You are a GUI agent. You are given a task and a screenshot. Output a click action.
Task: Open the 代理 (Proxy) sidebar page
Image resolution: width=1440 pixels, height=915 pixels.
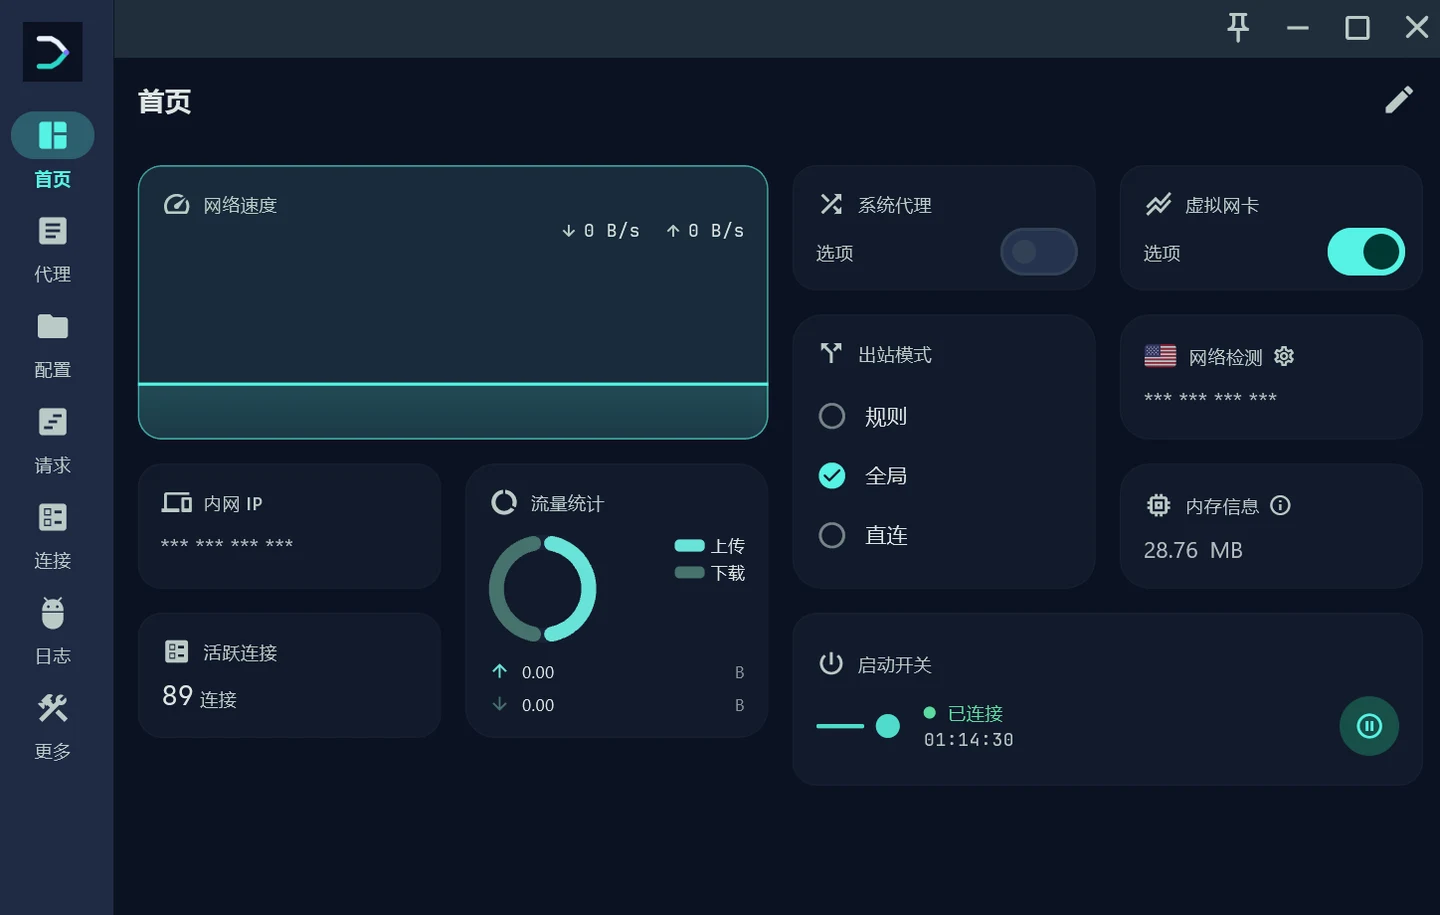pos(53,250)
